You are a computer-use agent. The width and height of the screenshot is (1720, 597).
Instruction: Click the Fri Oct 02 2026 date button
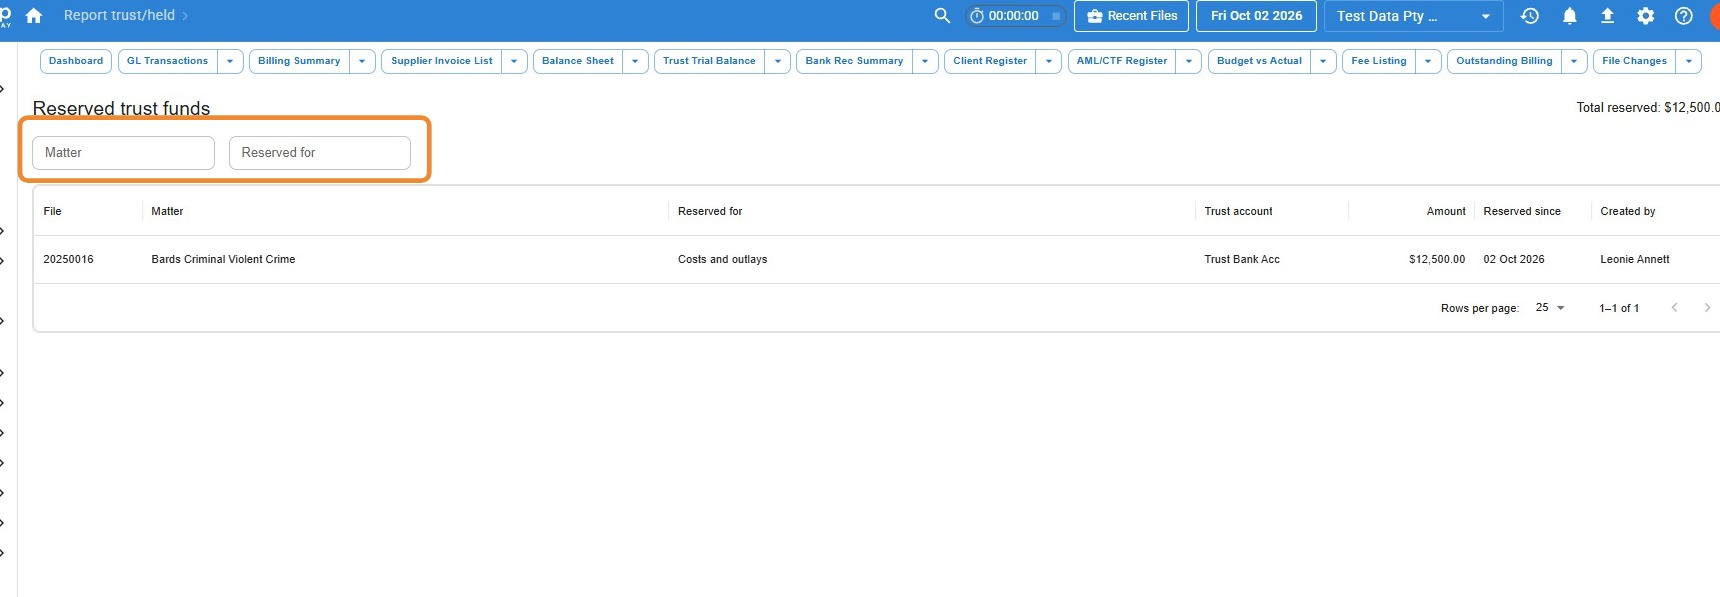(x=1256, y=16)
